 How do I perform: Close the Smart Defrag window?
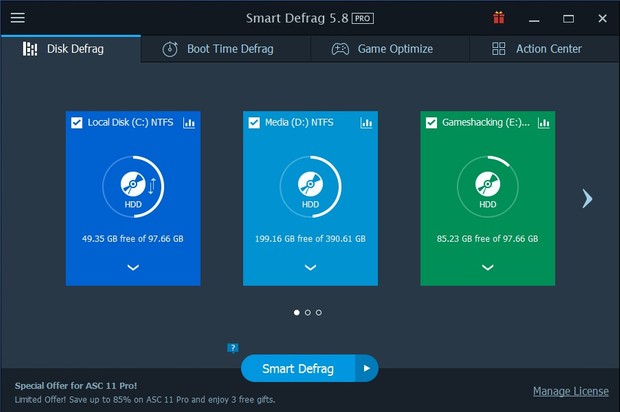pyautogui.click(x=603, y=18)
